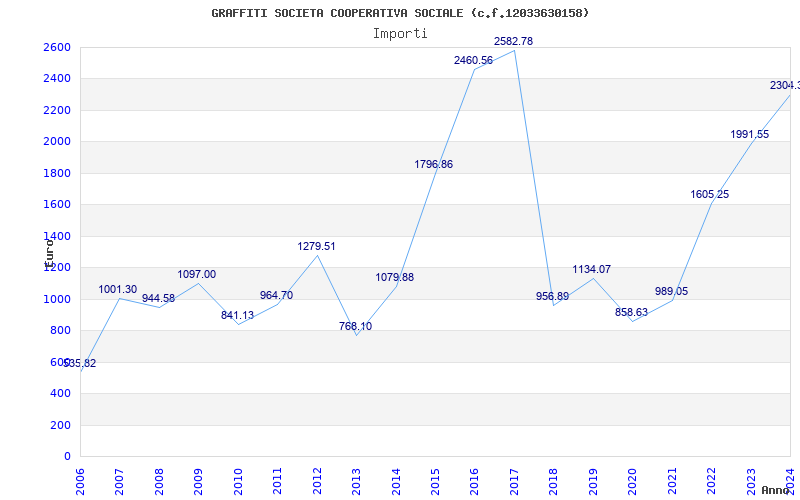Select the 1796.86 value label
The width and height of the screenshot is (800, 500).
tap(434, 164)
